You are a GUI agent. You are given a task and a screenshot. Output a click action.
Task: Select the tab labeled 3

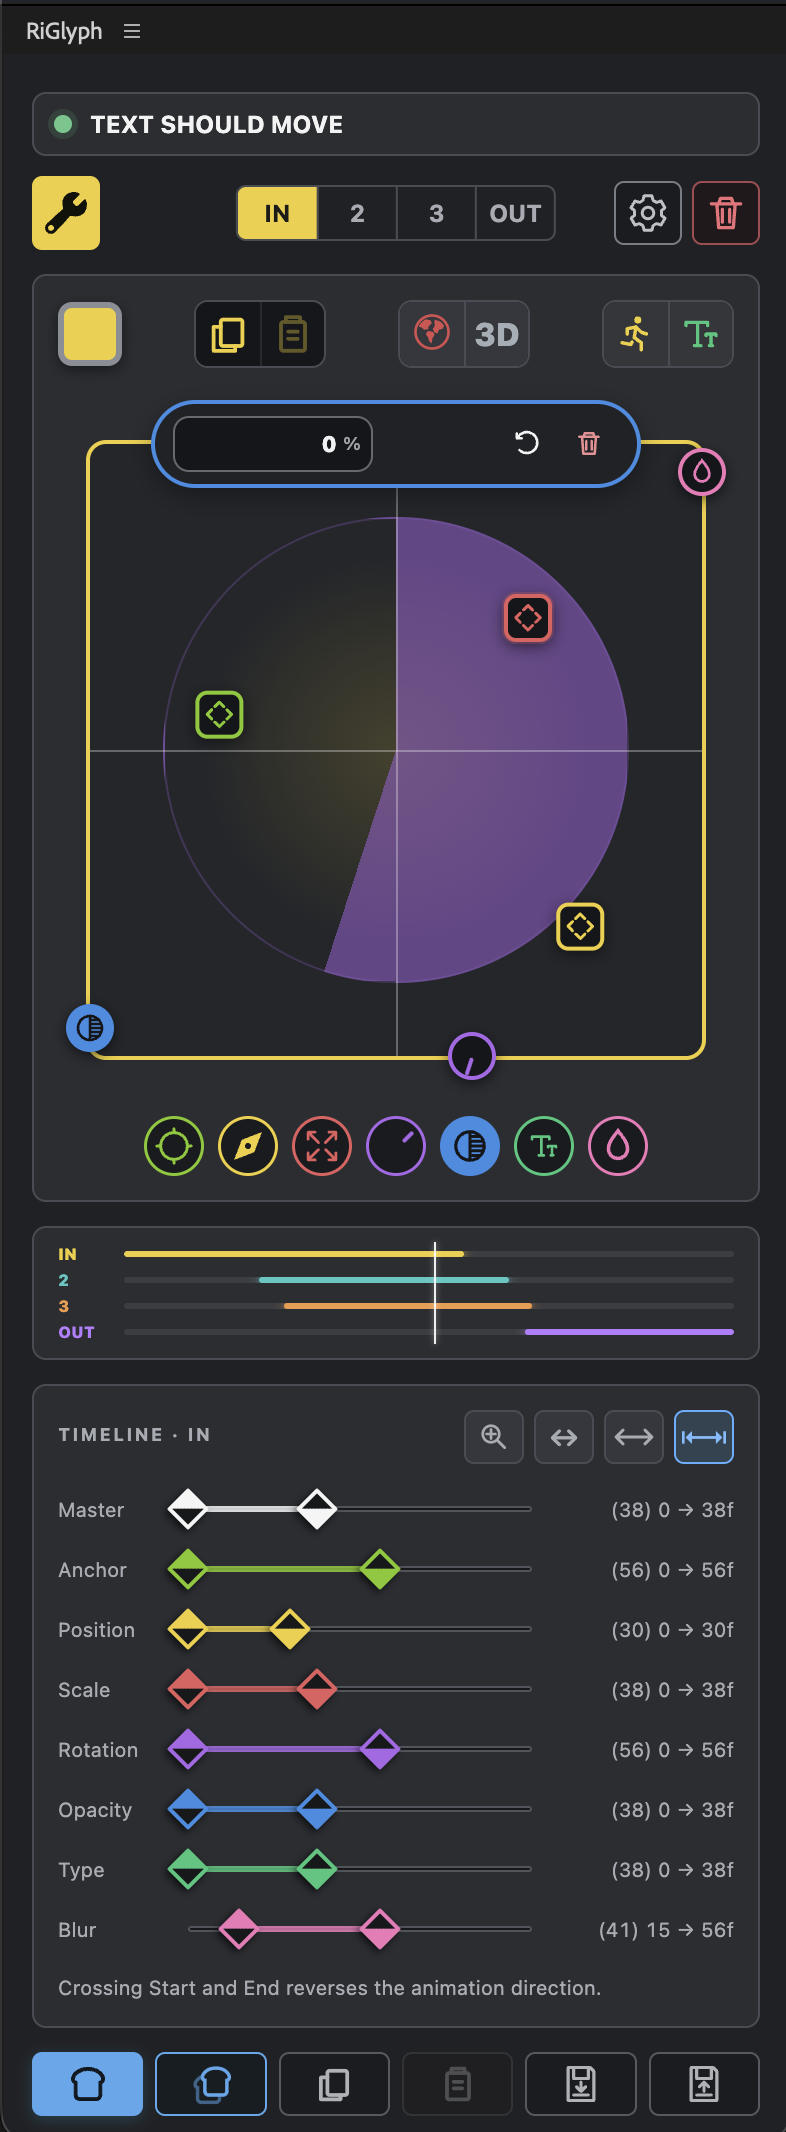pos(436,213)
